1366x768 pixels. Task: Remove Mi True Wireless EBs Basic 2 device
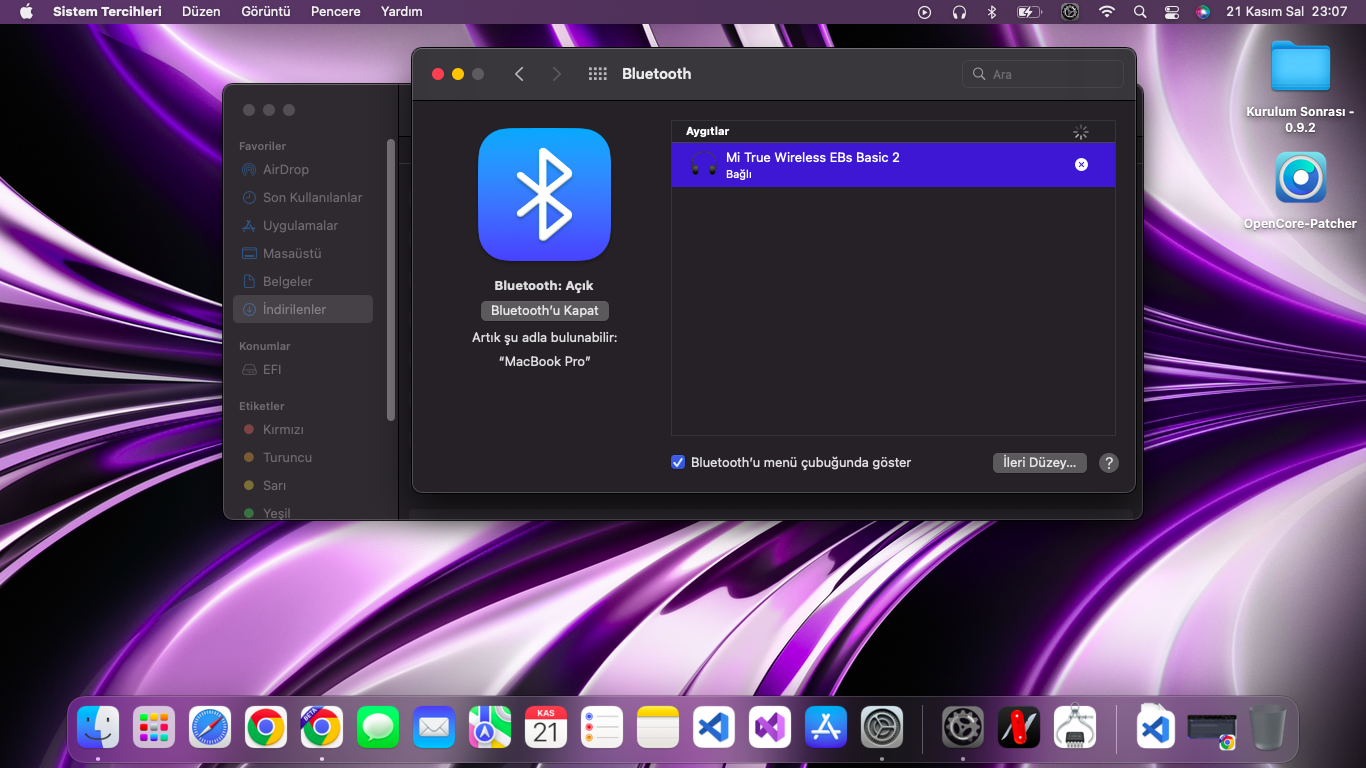coord(1081,165)
